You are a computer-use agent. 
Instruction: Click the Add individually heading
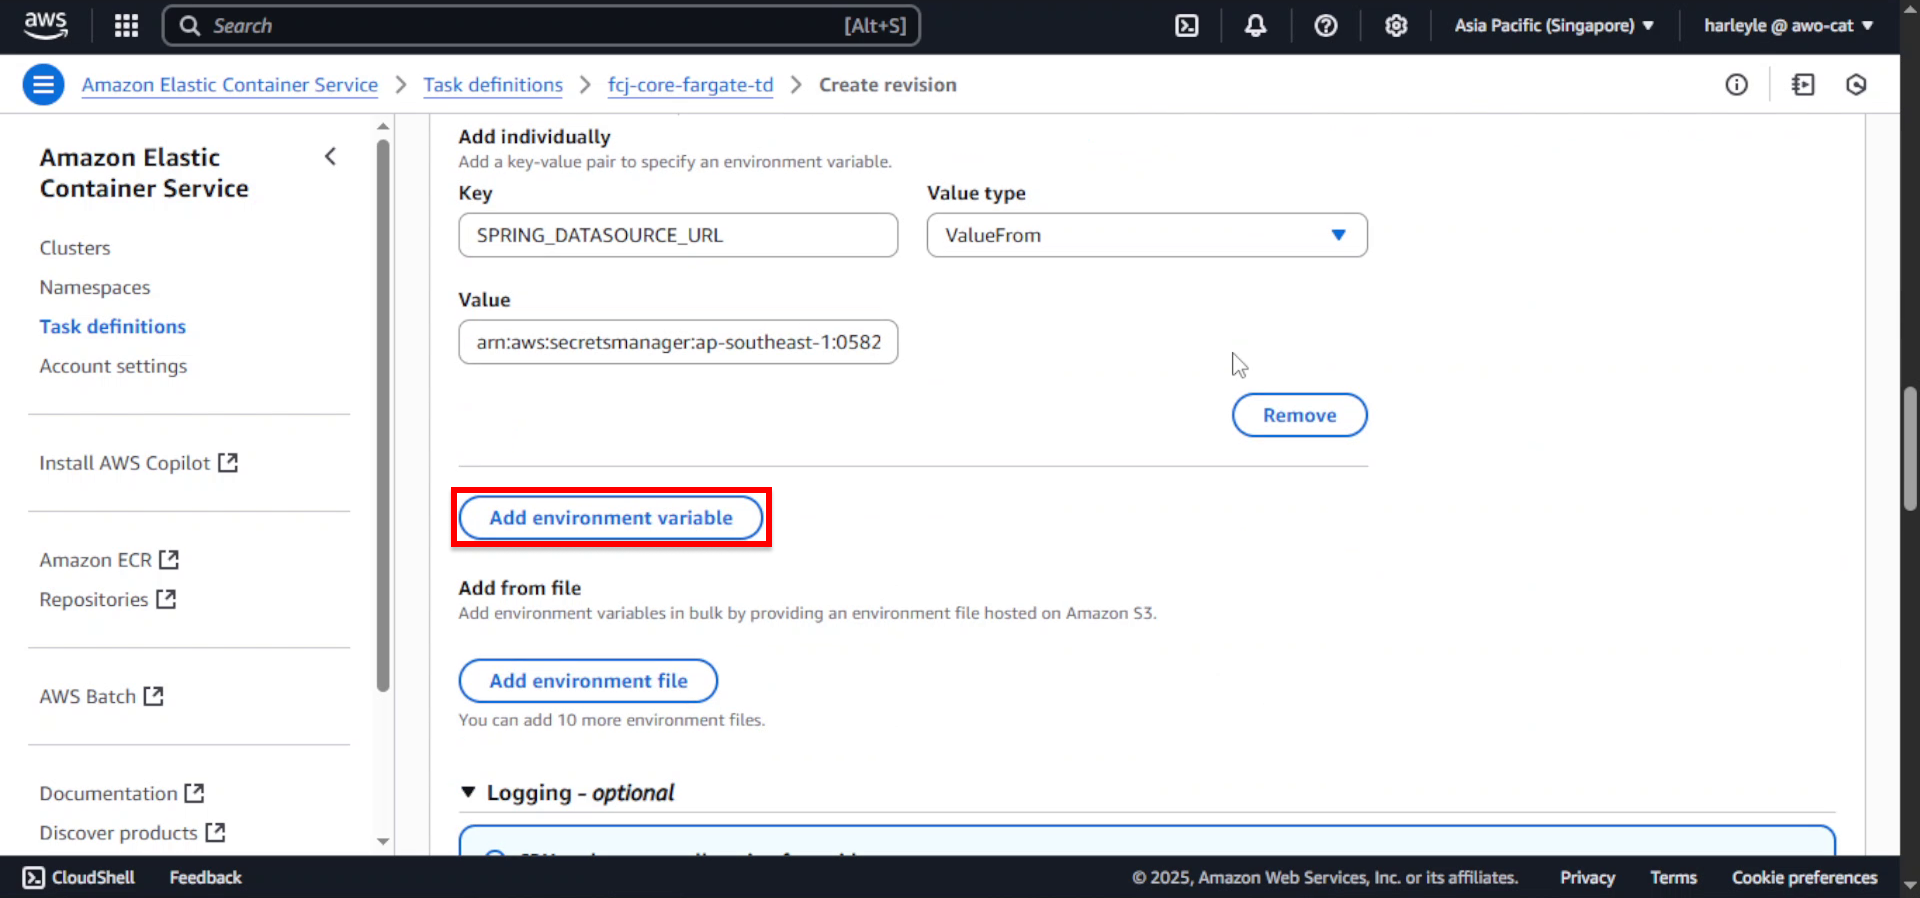[x=534, y=137]
